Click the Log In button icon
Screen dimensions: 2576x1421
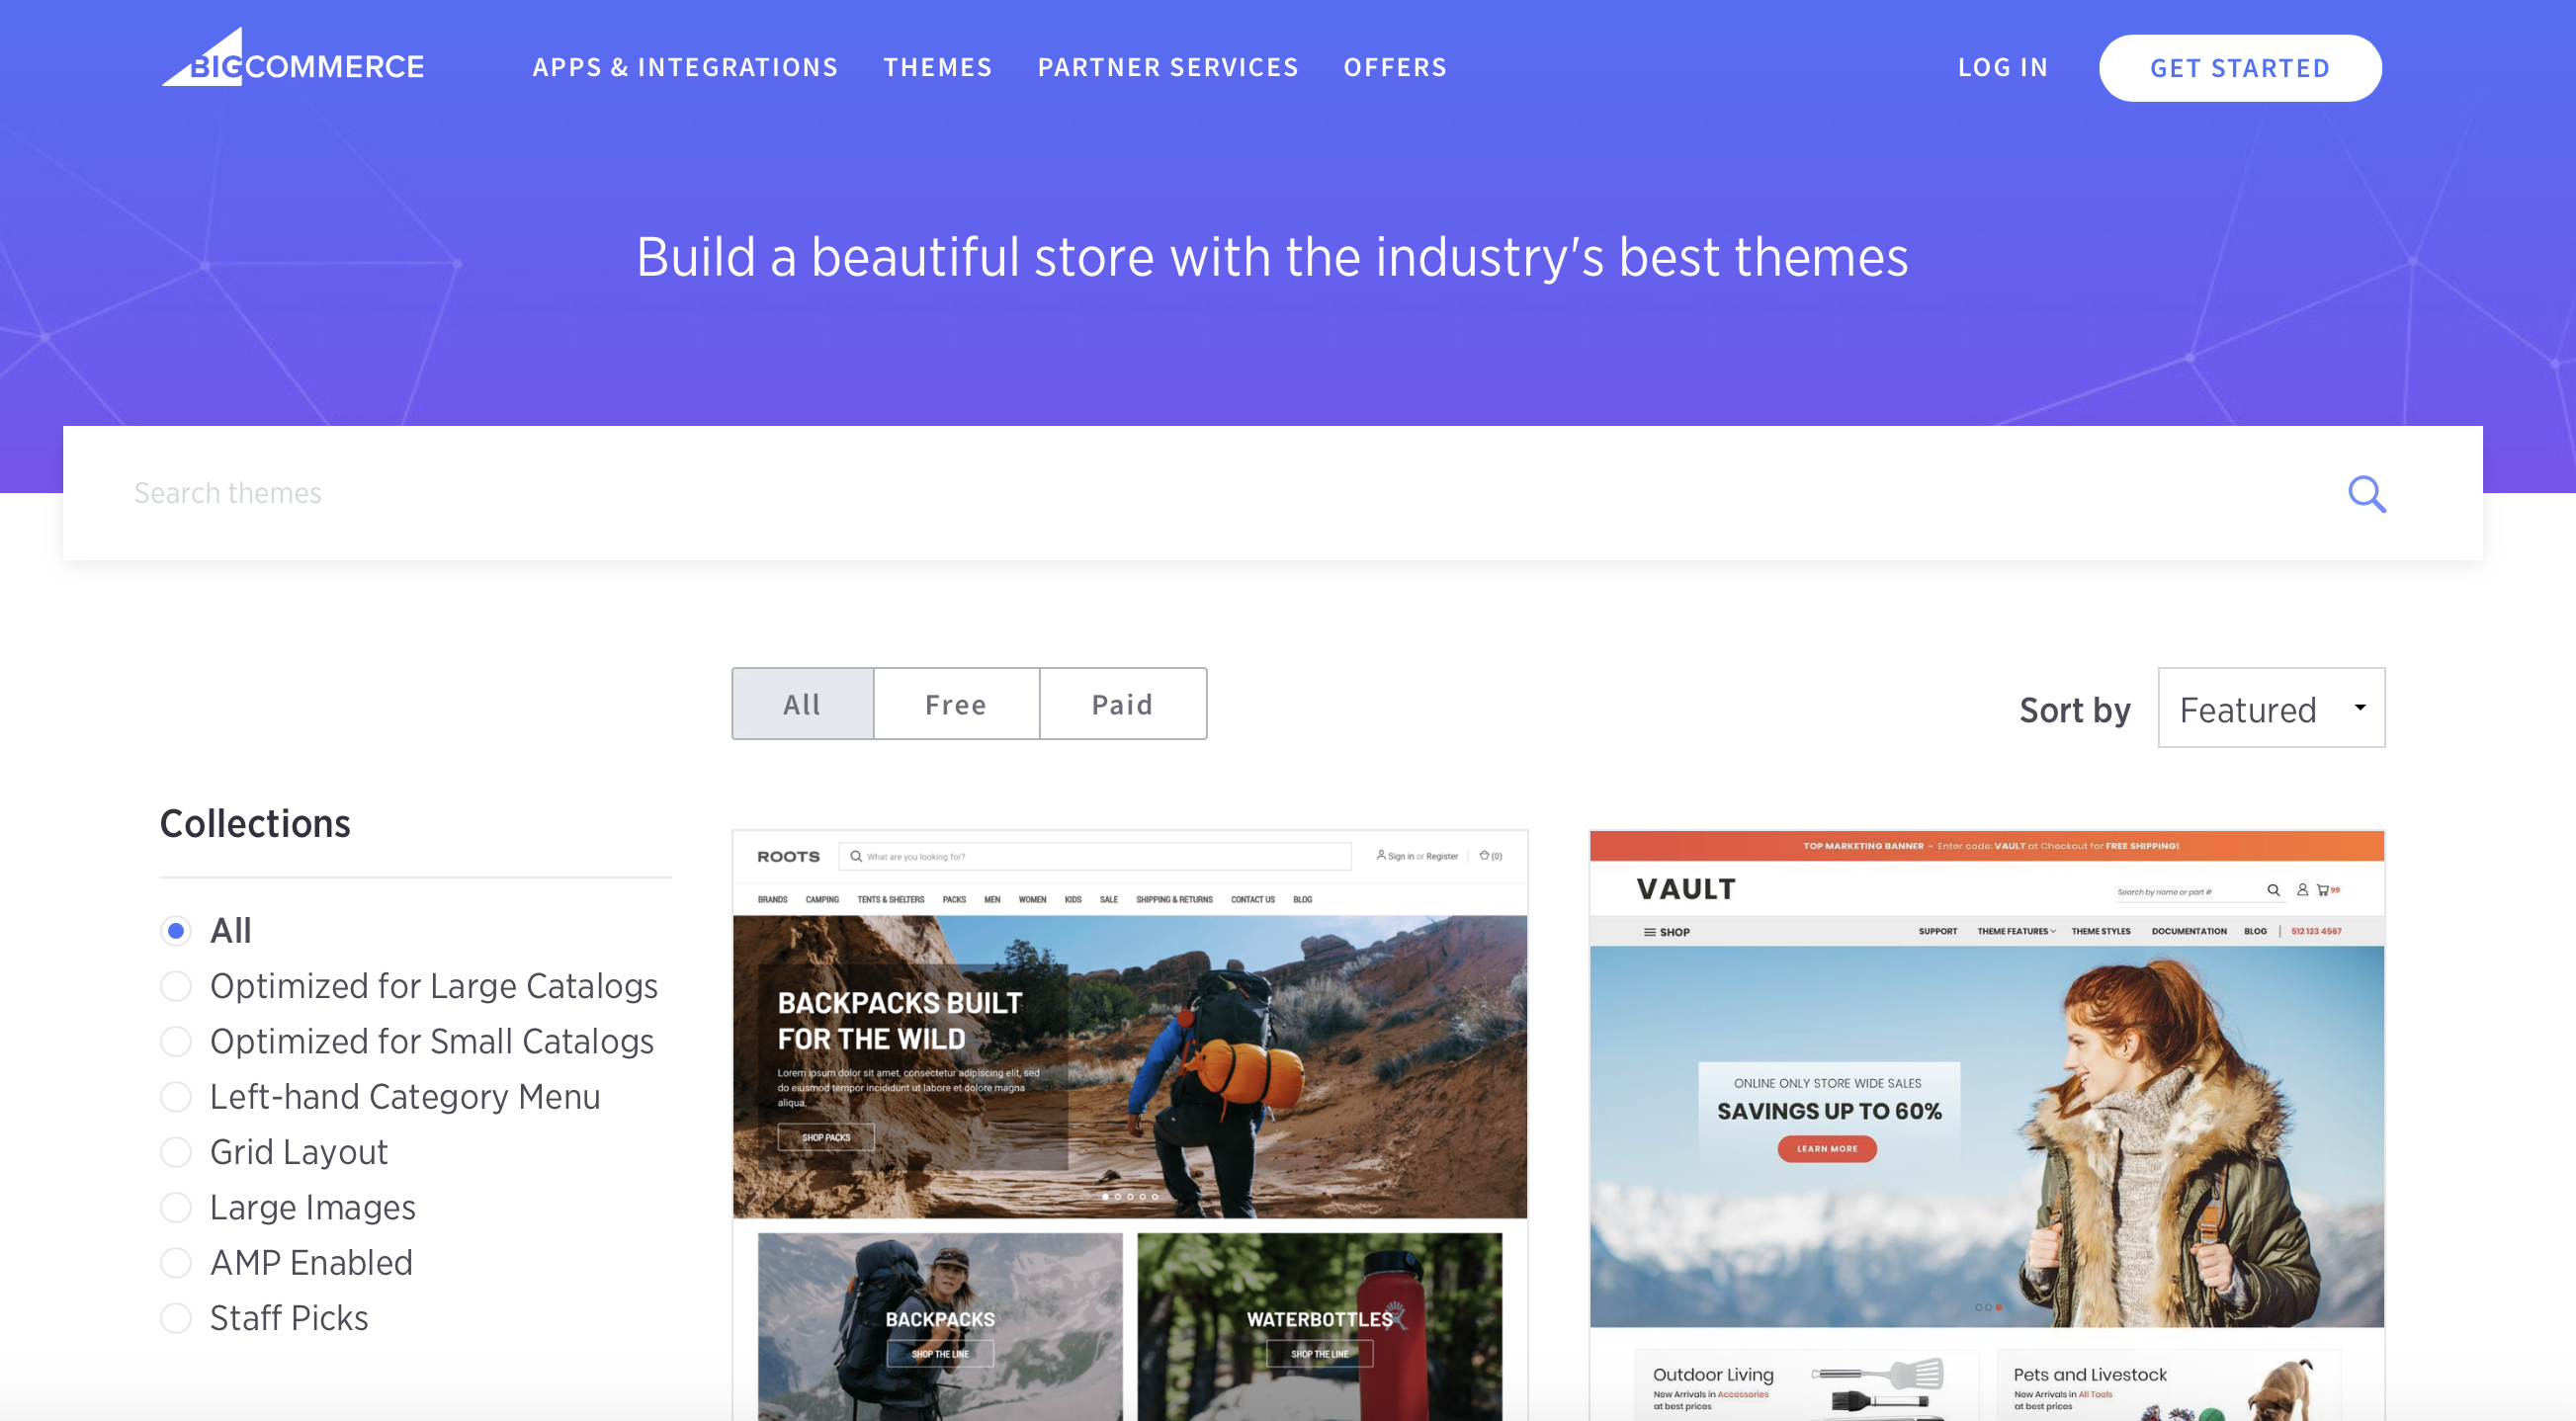[2001, 66]
